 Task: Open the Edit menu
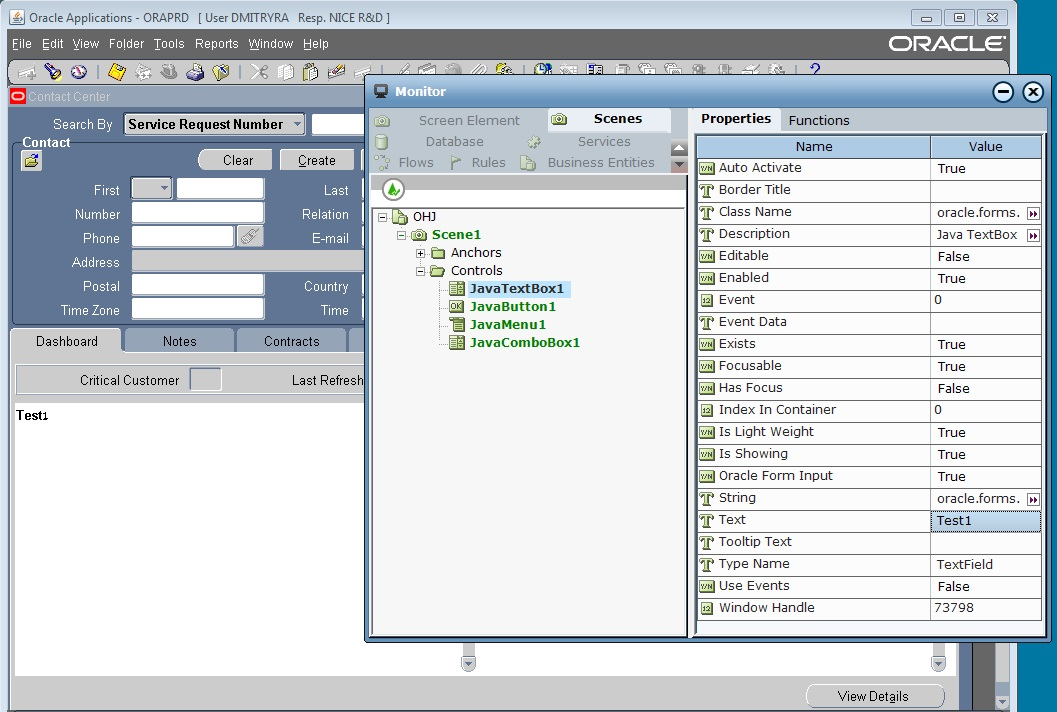(x=53, y=44)
